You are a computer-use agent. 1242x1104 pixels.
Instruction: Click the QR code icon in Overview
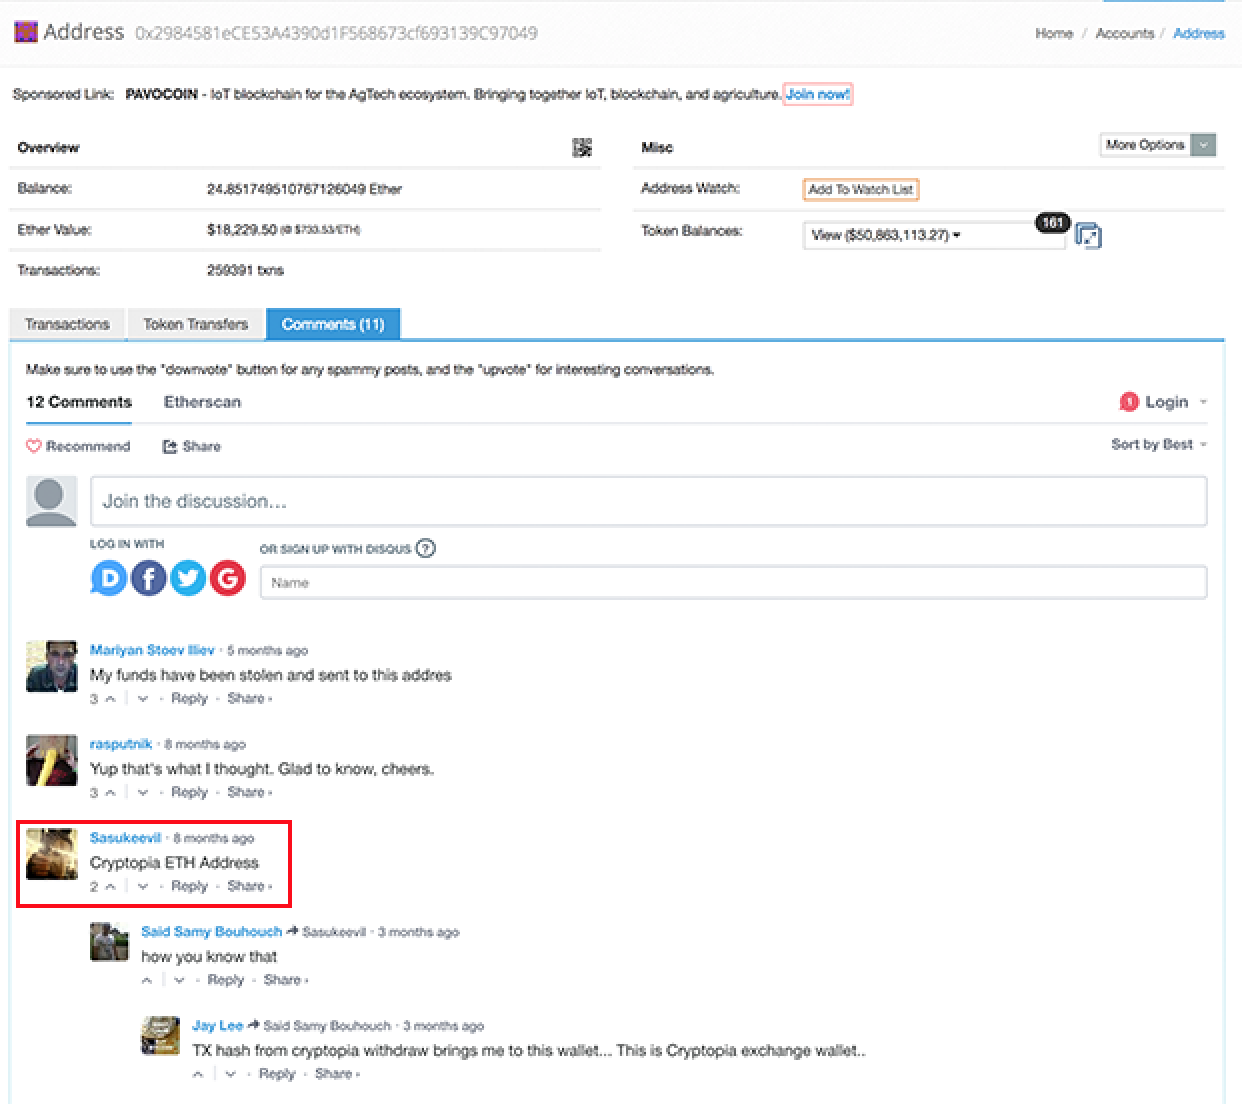(582, 148)
